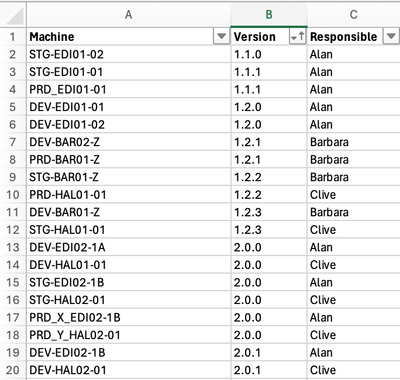Select cell PRD_Y_HAL02-01
The image size is (400, 380).
point(129,335)
